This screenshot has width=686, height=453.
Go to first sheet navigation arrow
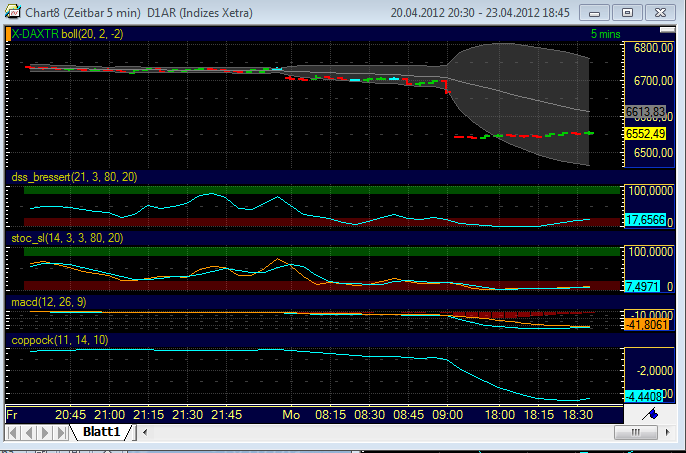(x=13, y=432)
